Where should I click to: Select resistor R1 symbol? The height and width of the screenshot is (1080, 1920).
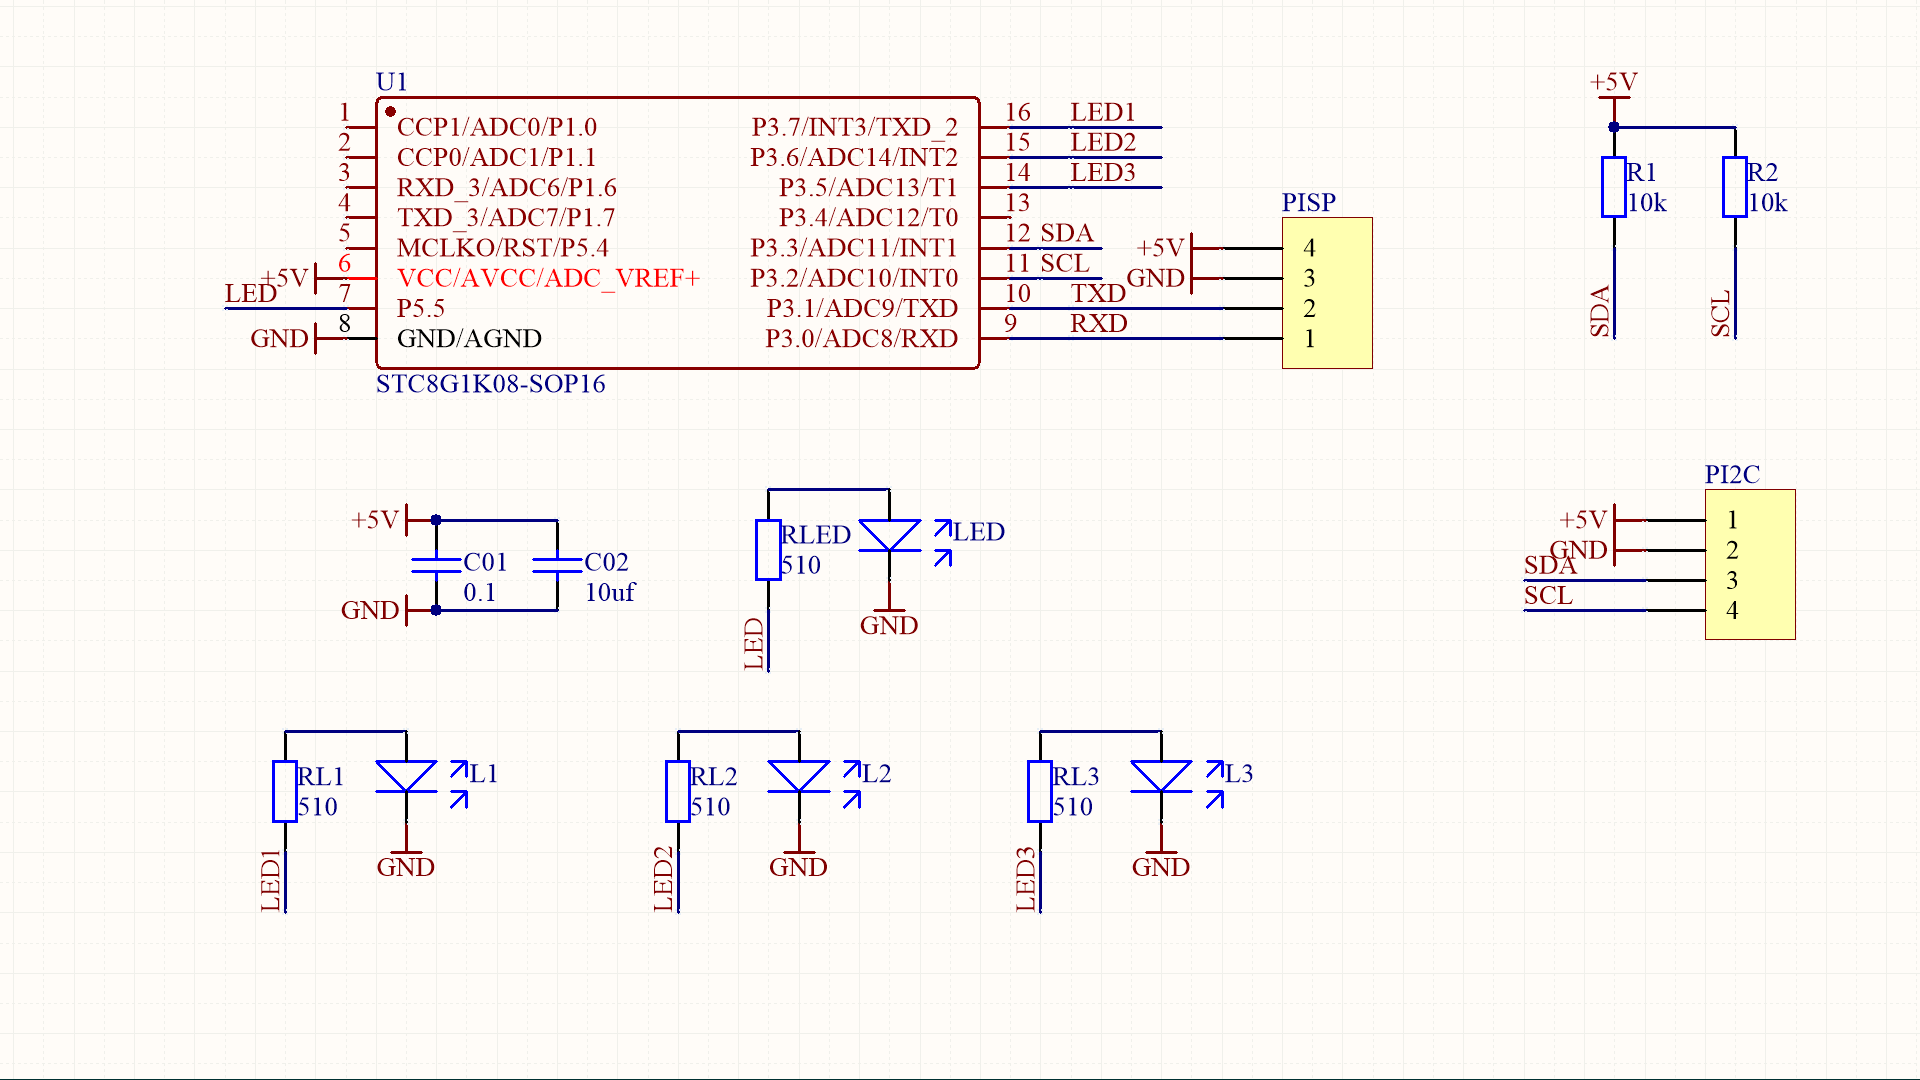(1613, 185)
